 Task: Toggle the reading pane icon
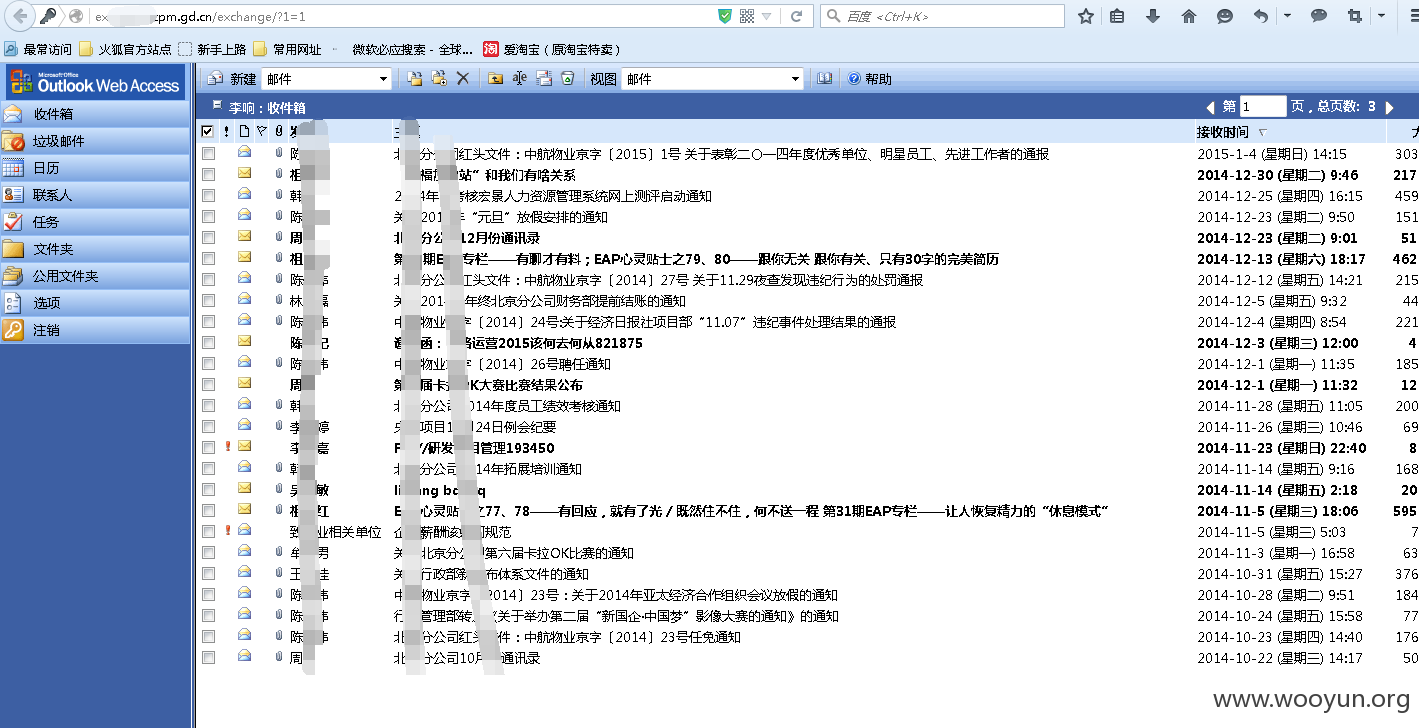pos(544,79)
